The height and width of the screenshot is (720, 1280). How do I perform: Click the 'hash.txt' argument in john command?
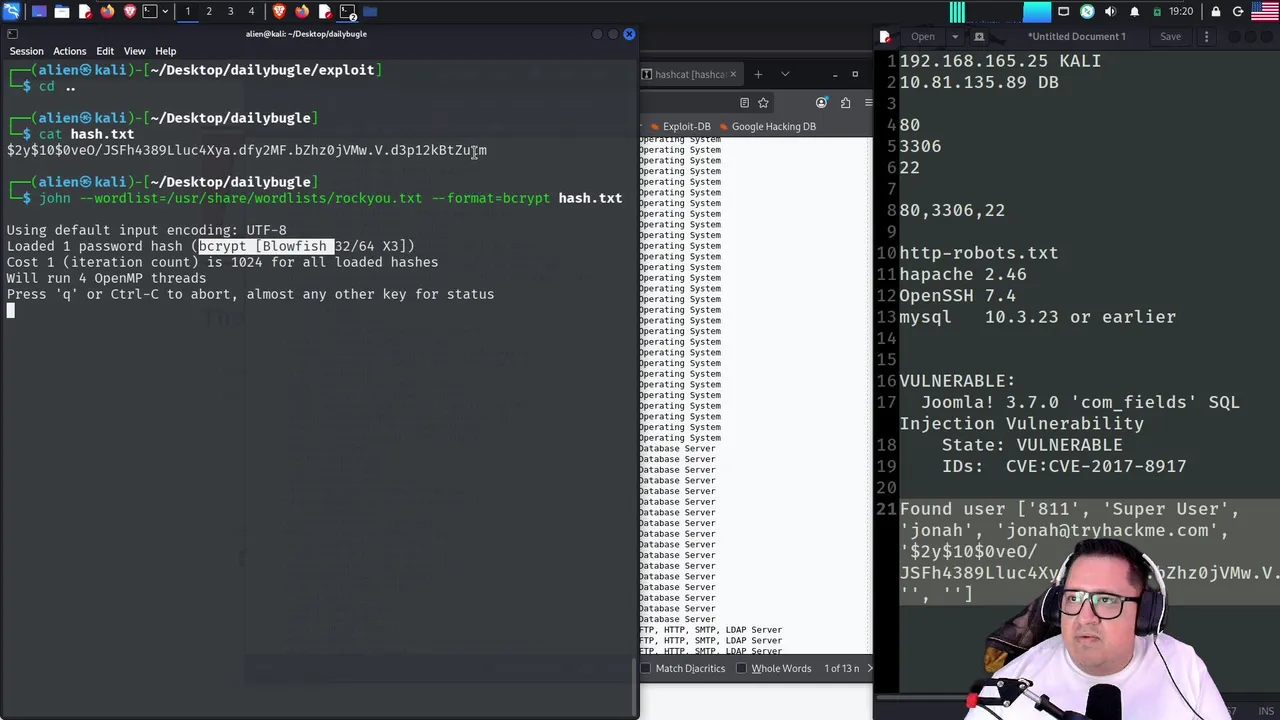click(590, 198)
